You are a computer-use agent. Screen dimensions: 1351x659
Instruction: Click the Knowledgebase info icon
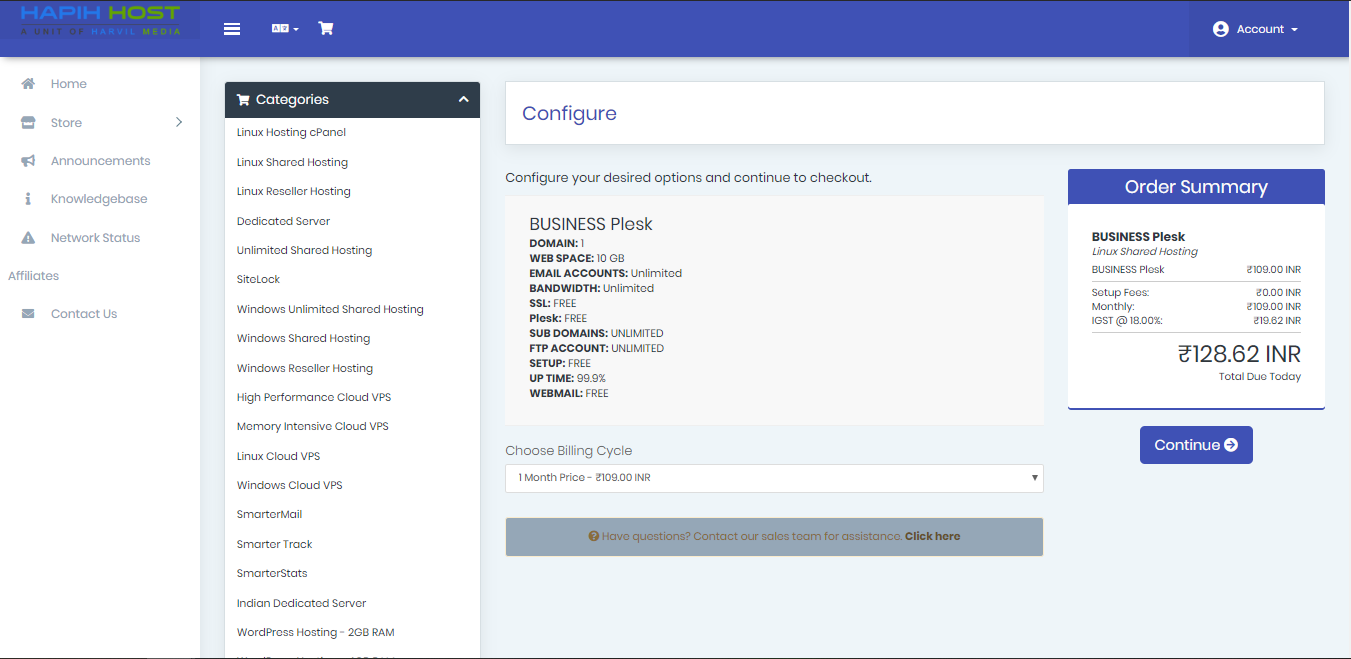point(29,199)
